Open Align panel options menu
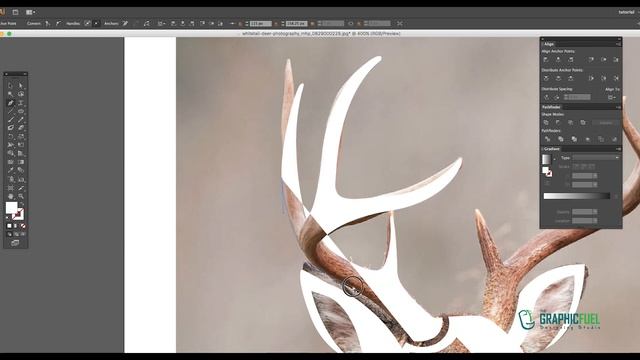 (618, 44)
